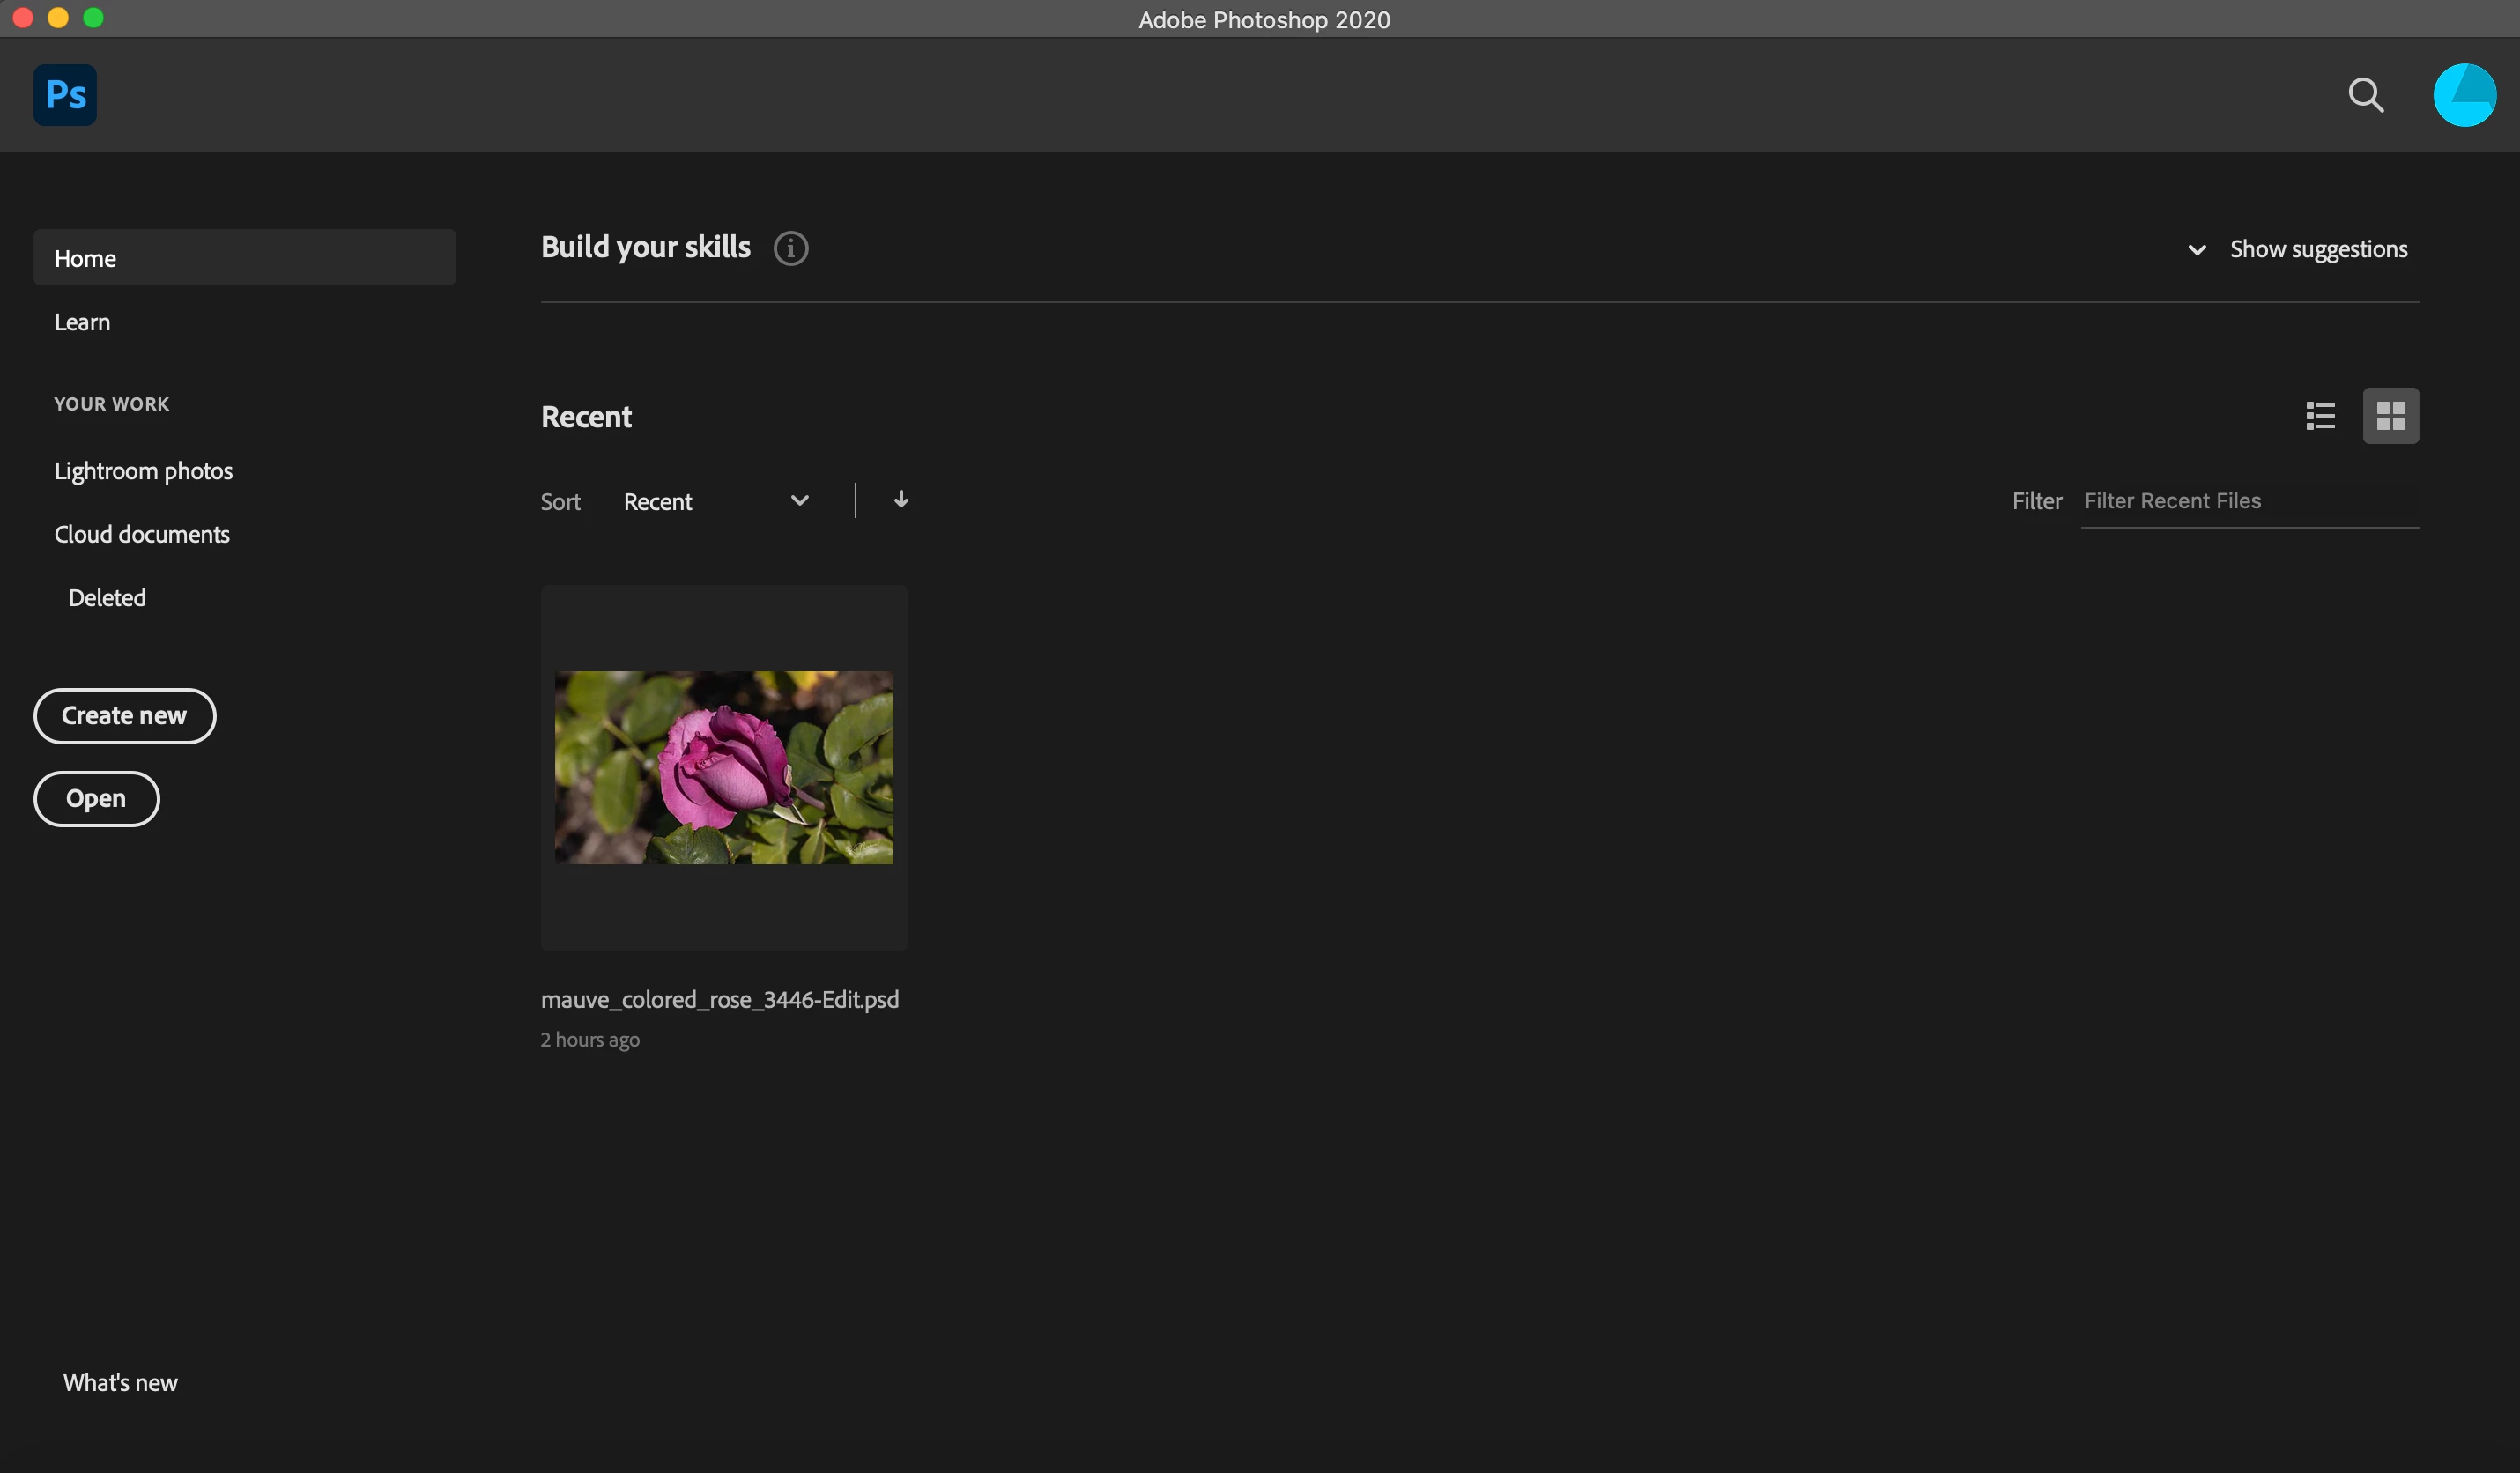
Task: Go to Lightroom photos
Action: click(143, 471)
